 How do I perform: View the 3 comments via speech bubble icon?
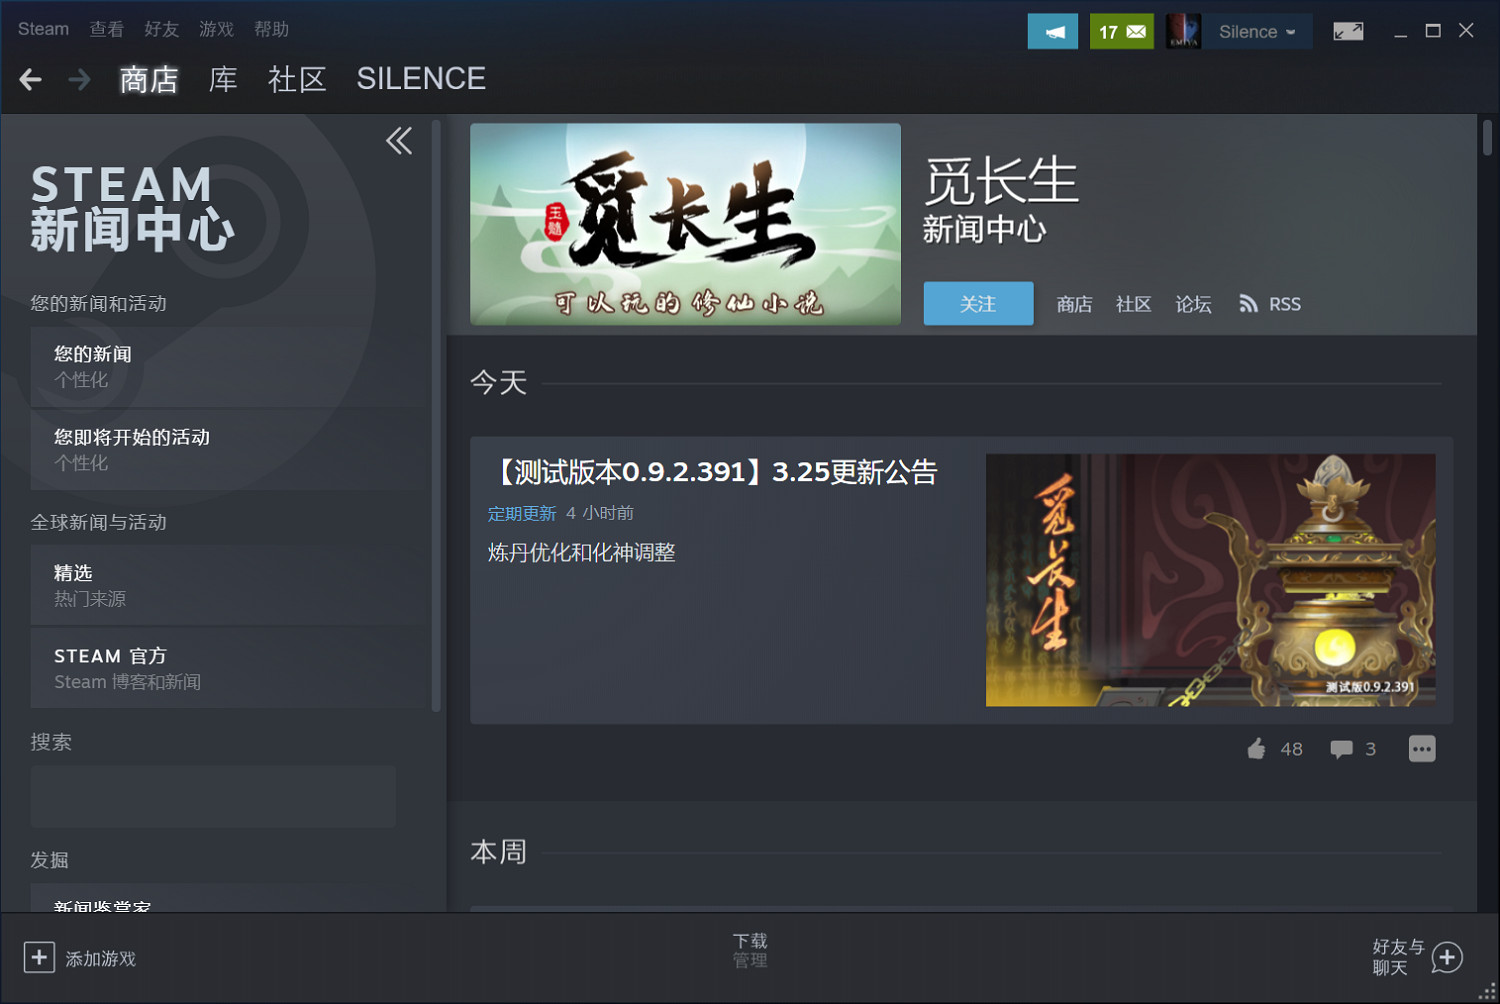tap(1340, 748)
